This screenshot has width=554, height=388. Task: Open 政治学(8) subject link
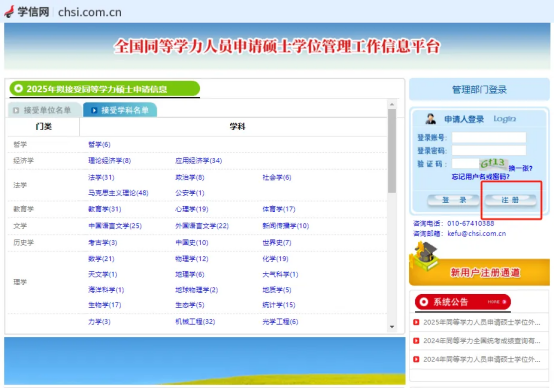coord(190,177)
